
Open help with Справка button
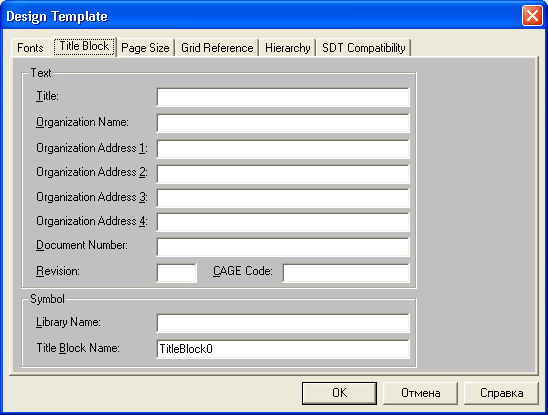tap(501, 393)
